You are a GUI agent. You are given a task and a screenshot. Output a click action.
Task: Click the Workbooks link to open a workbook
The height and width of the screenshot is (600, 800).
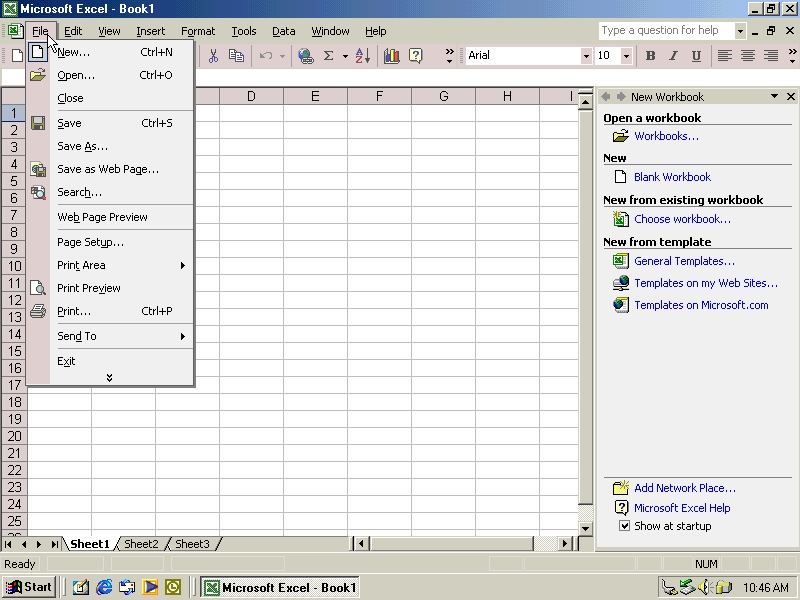[x=666, y=136]
